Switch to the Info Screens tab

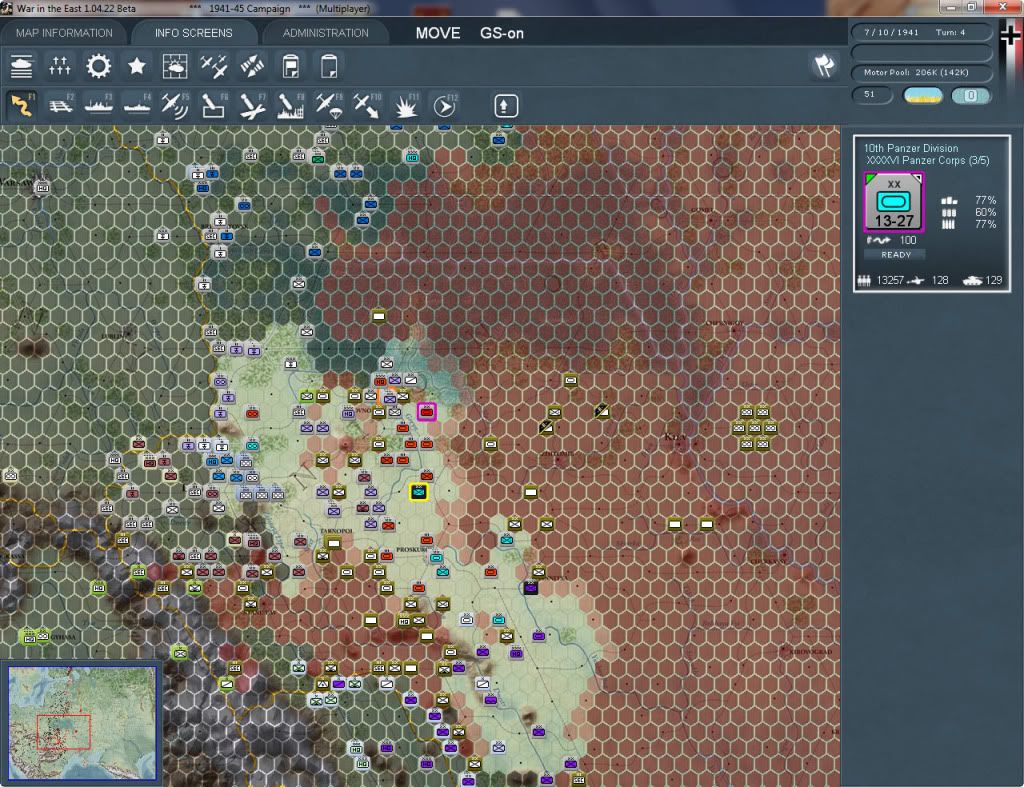193,33
